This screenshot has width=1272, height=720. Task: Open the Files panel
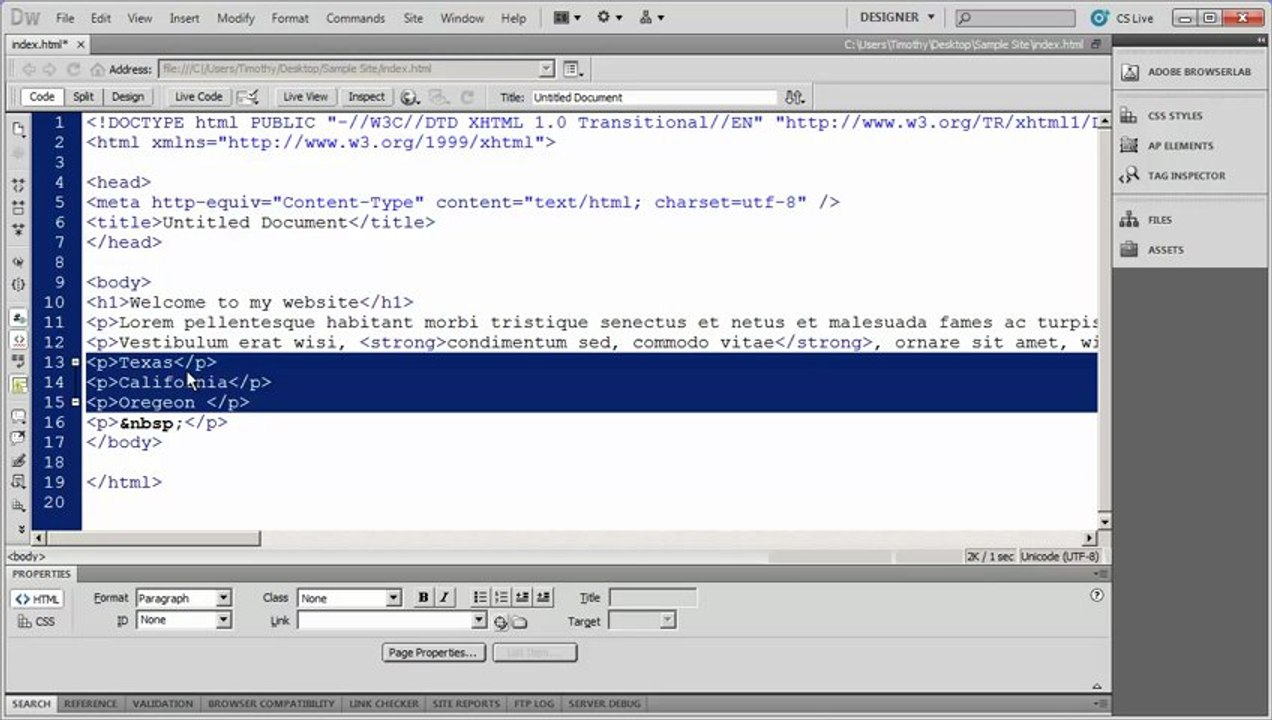1147,220
